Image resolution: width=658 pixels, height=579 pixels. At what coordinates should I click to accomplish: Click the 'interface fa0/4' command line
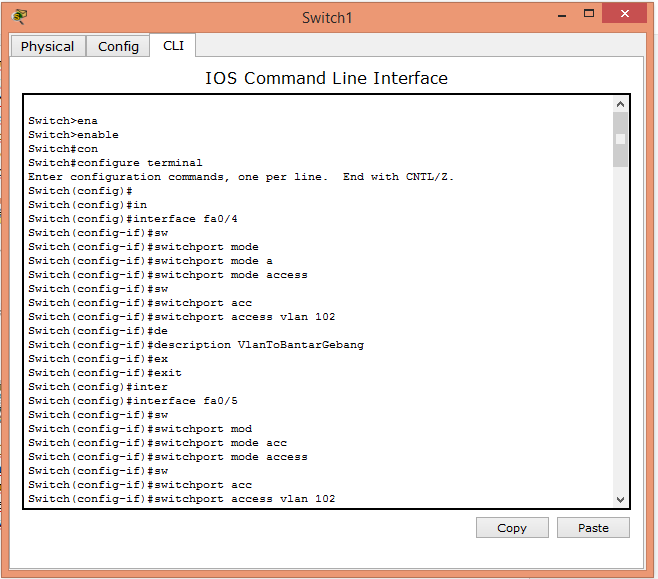(x=133, y=219)
